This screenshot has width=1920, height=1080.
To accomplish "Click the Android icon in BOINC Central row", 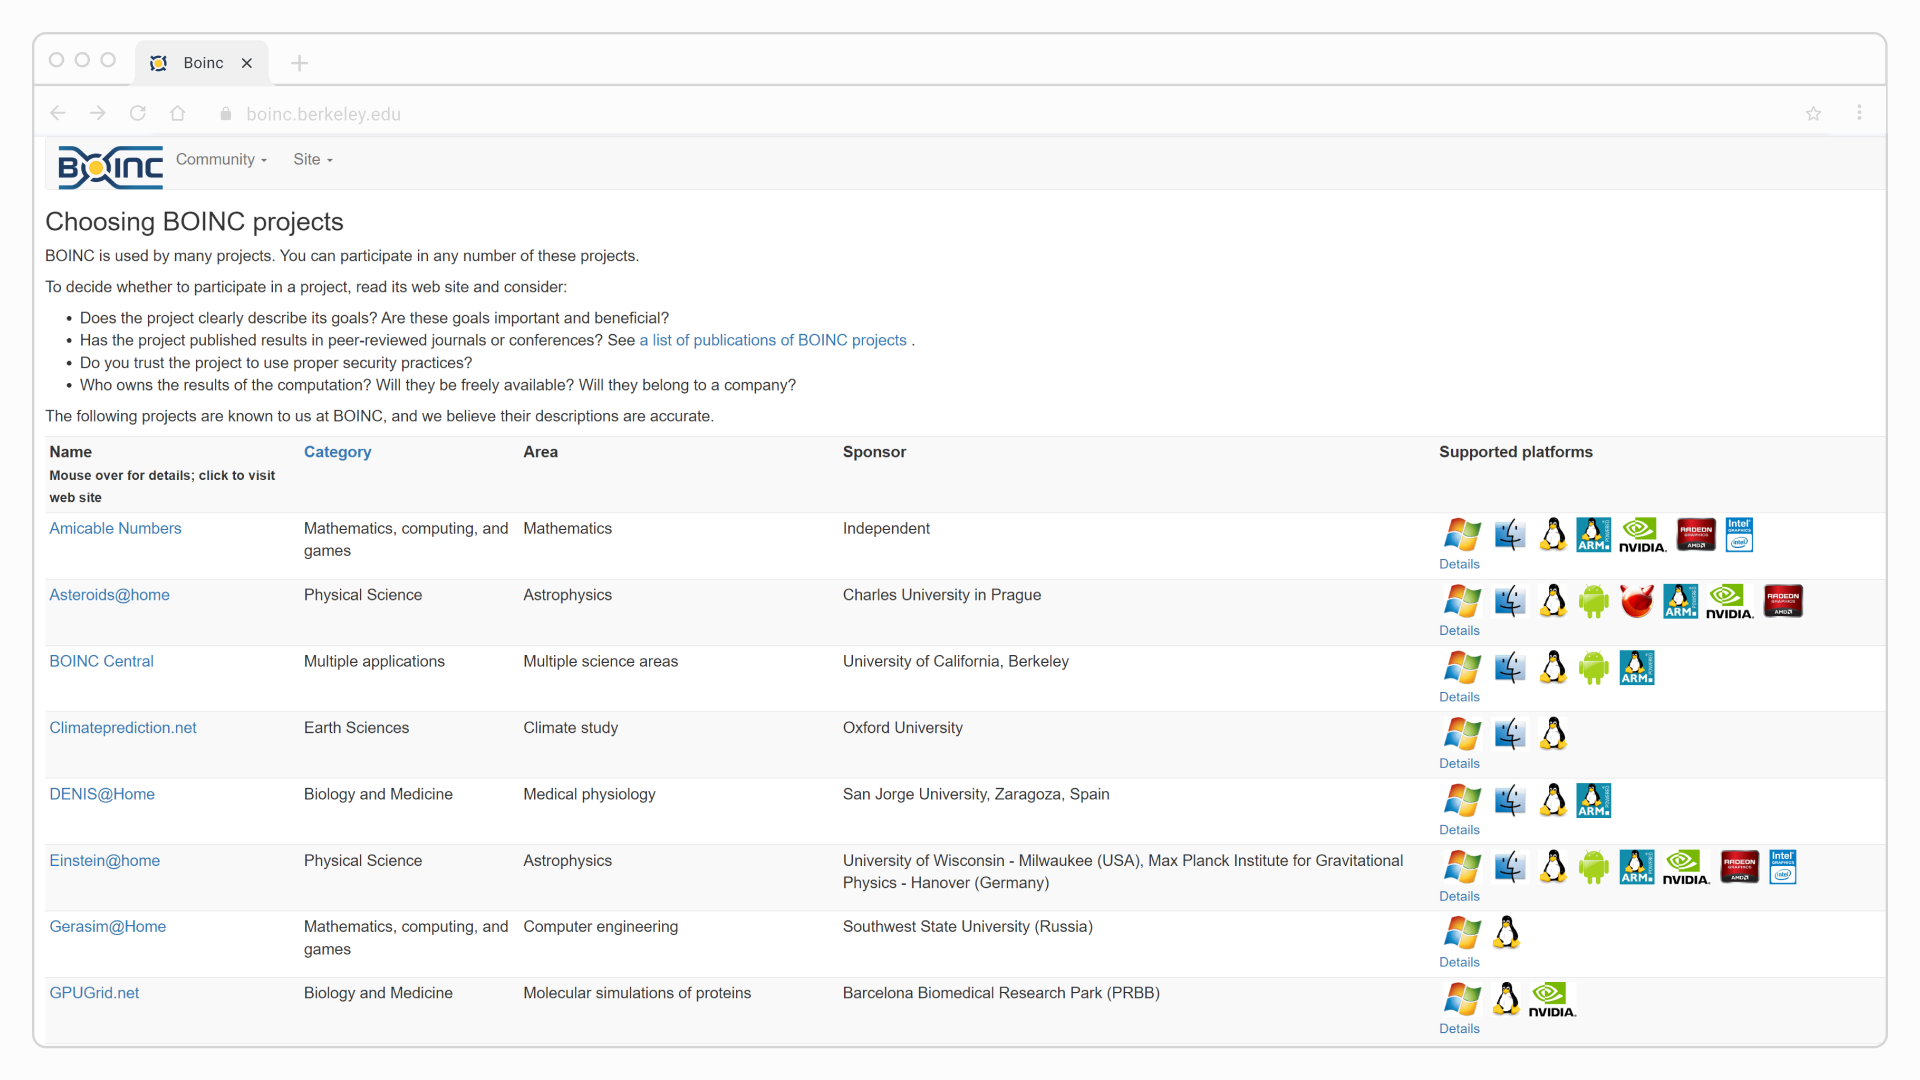I will 1594,668.
